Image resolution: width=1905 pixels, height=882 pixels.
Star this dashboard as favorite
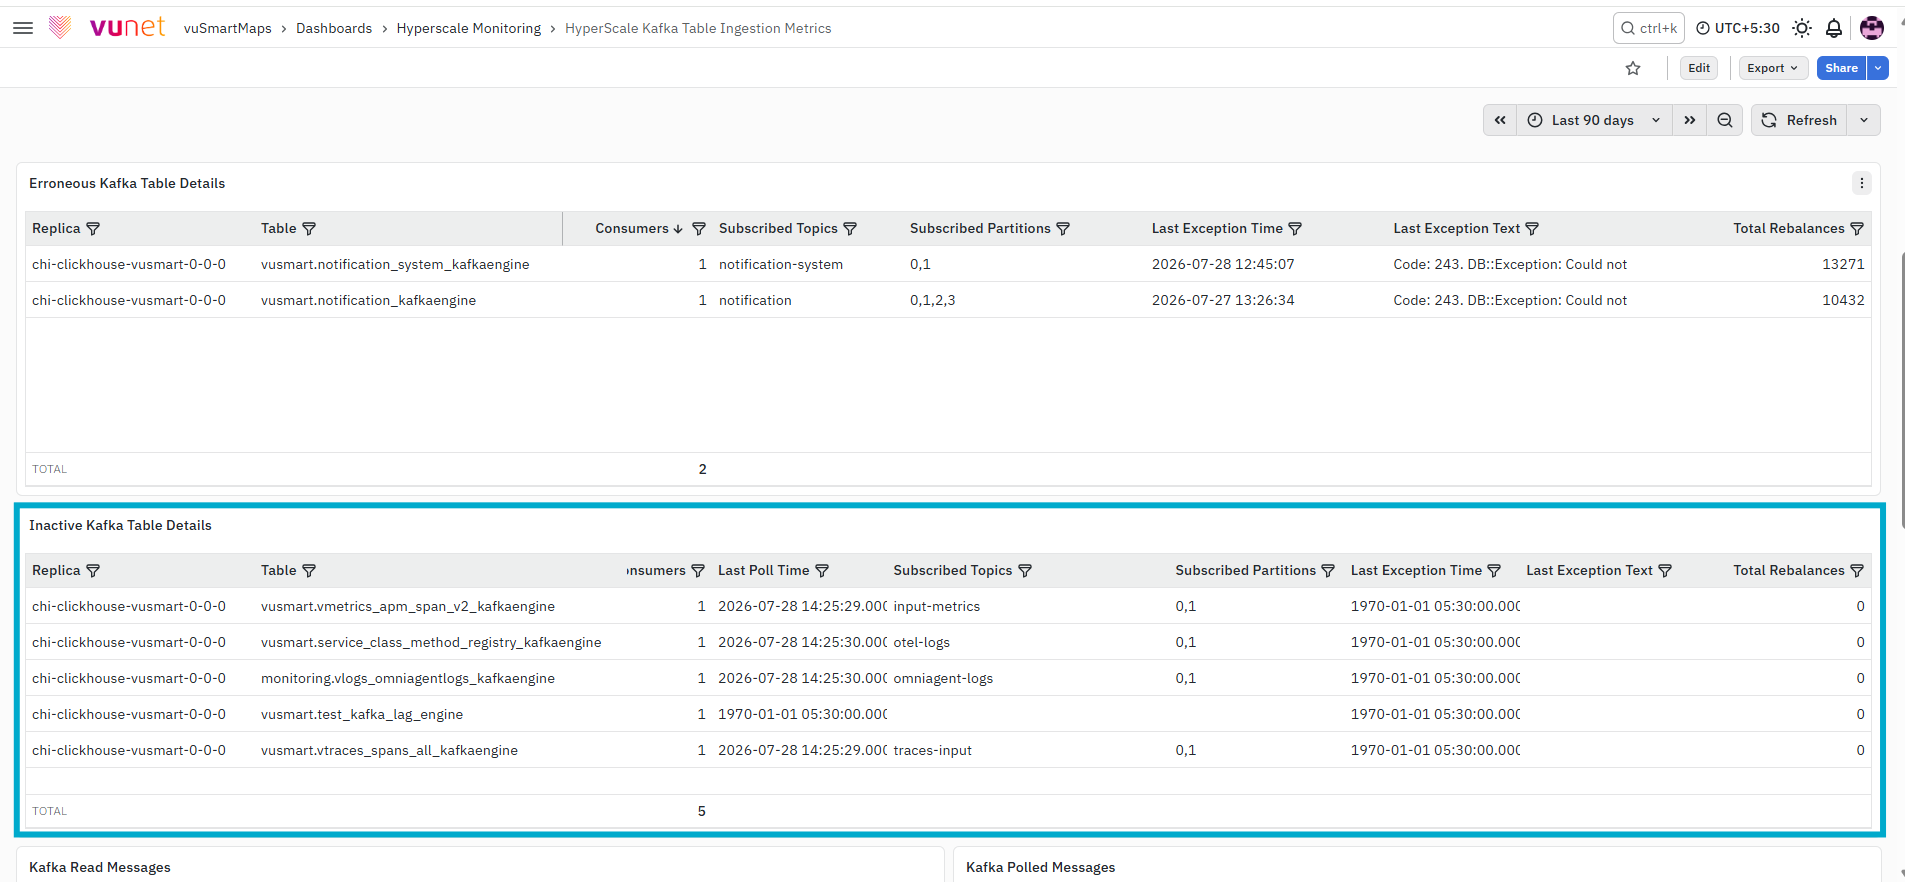pyautogui.click(x=1633, y=68)
